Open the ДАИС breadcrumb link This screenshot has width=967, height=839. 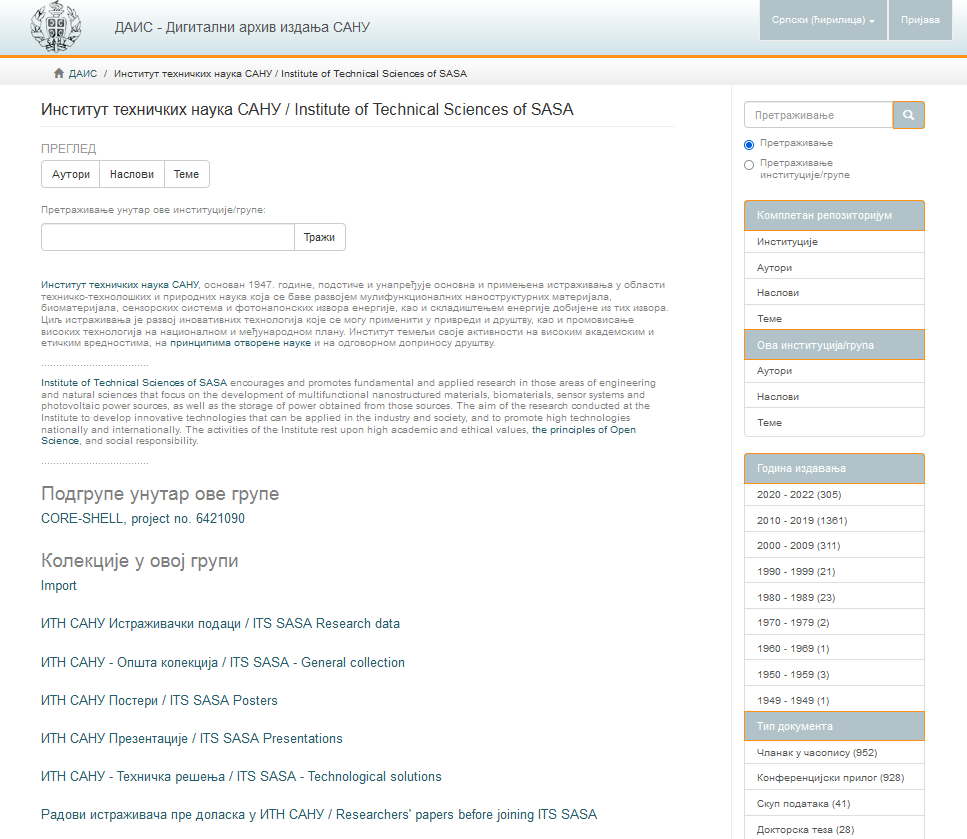coord(83,73)
